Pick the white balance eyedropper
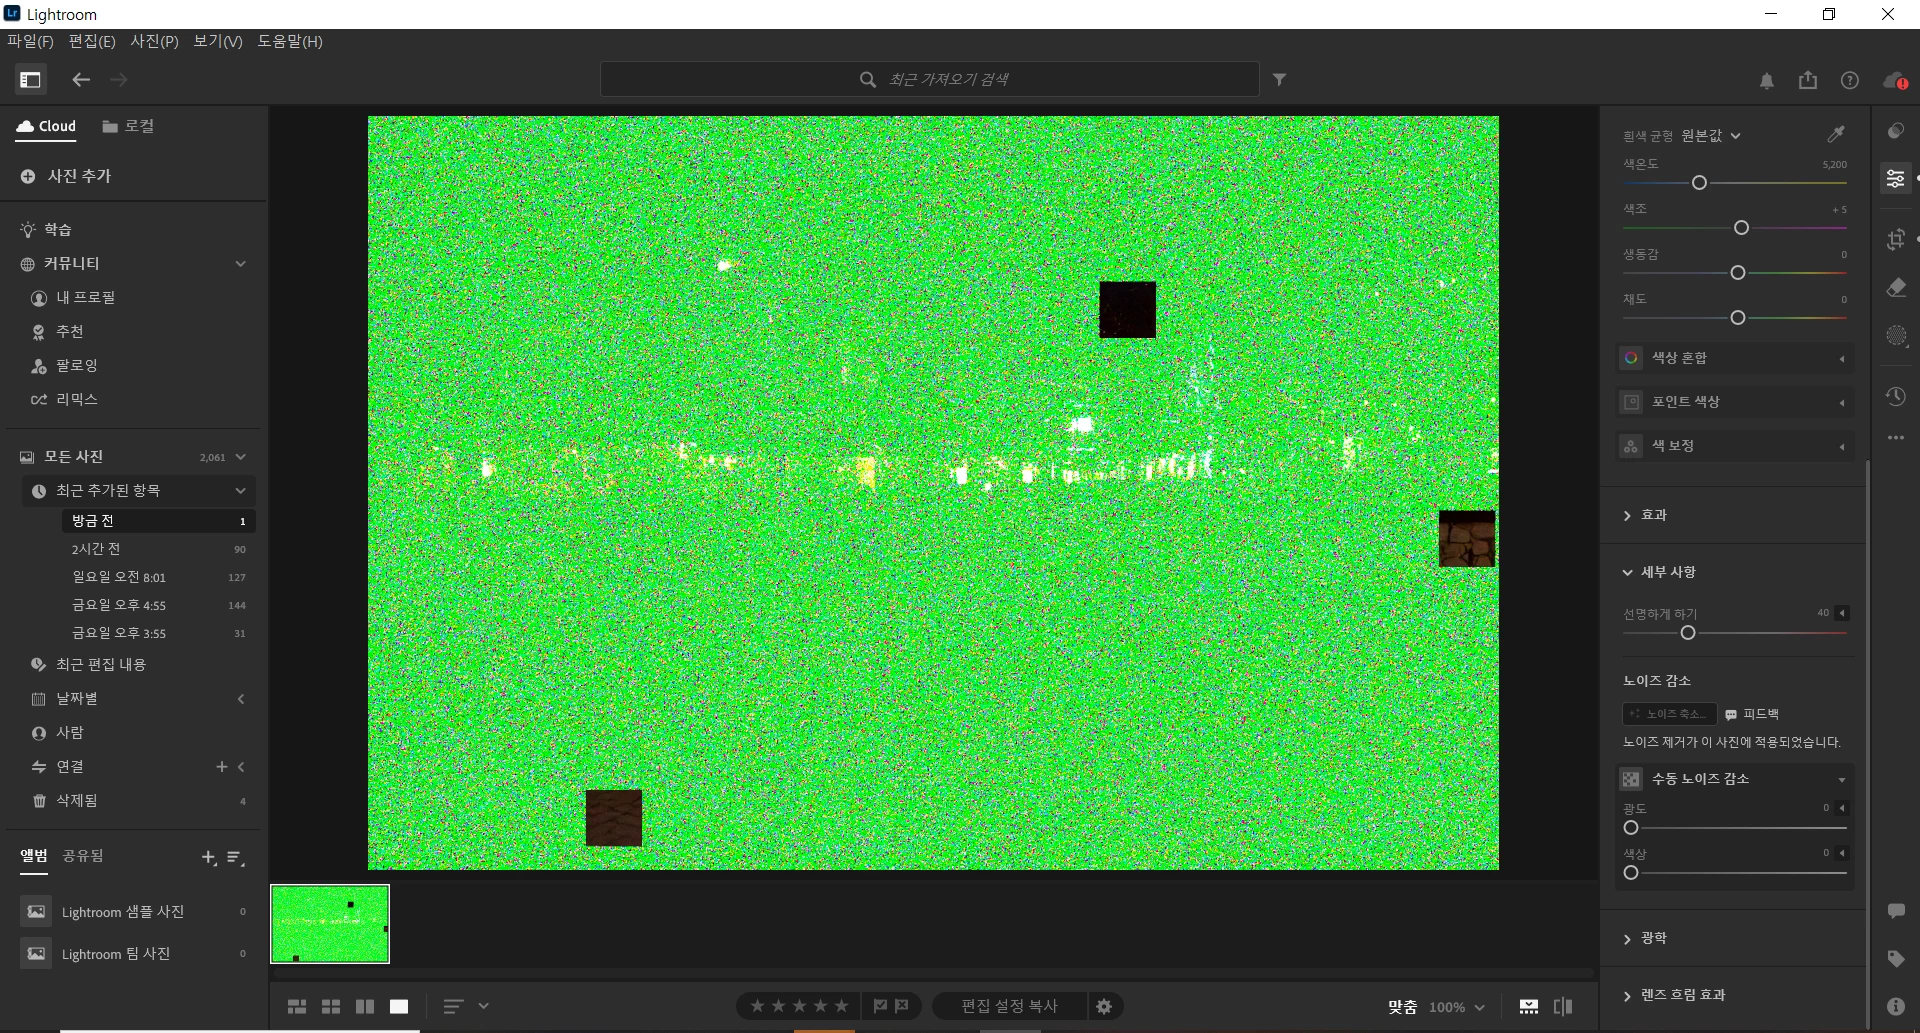 point(1836,134)
